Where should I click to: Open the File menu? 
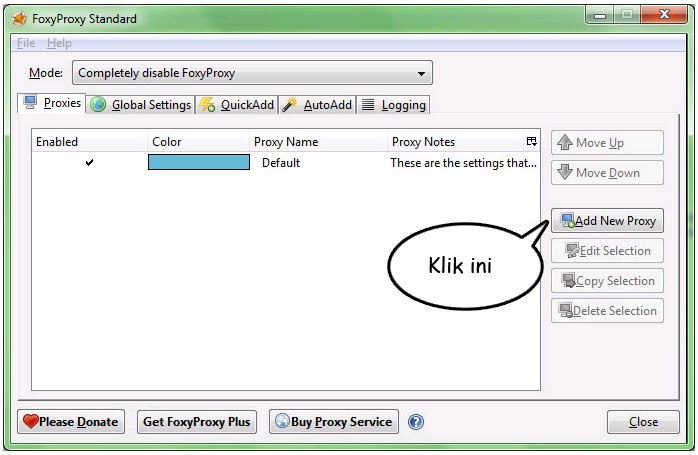[26, 43]
